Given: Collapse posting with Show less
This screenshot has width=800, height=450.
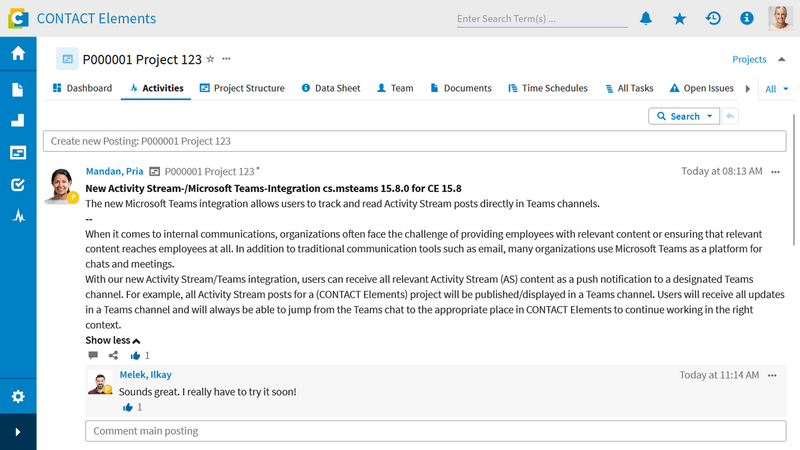Looking at the screenshot, I should [113, 340].
